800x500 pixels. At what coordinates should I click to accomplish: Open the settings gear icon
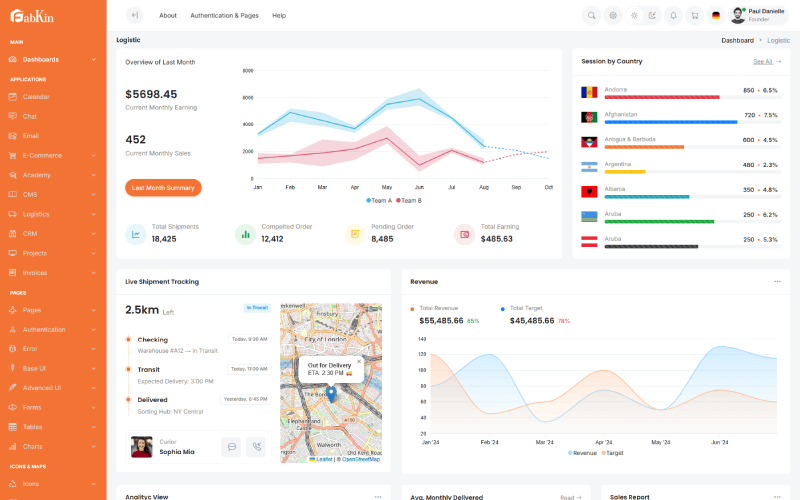pyautogui.click(x=613, y=15)
